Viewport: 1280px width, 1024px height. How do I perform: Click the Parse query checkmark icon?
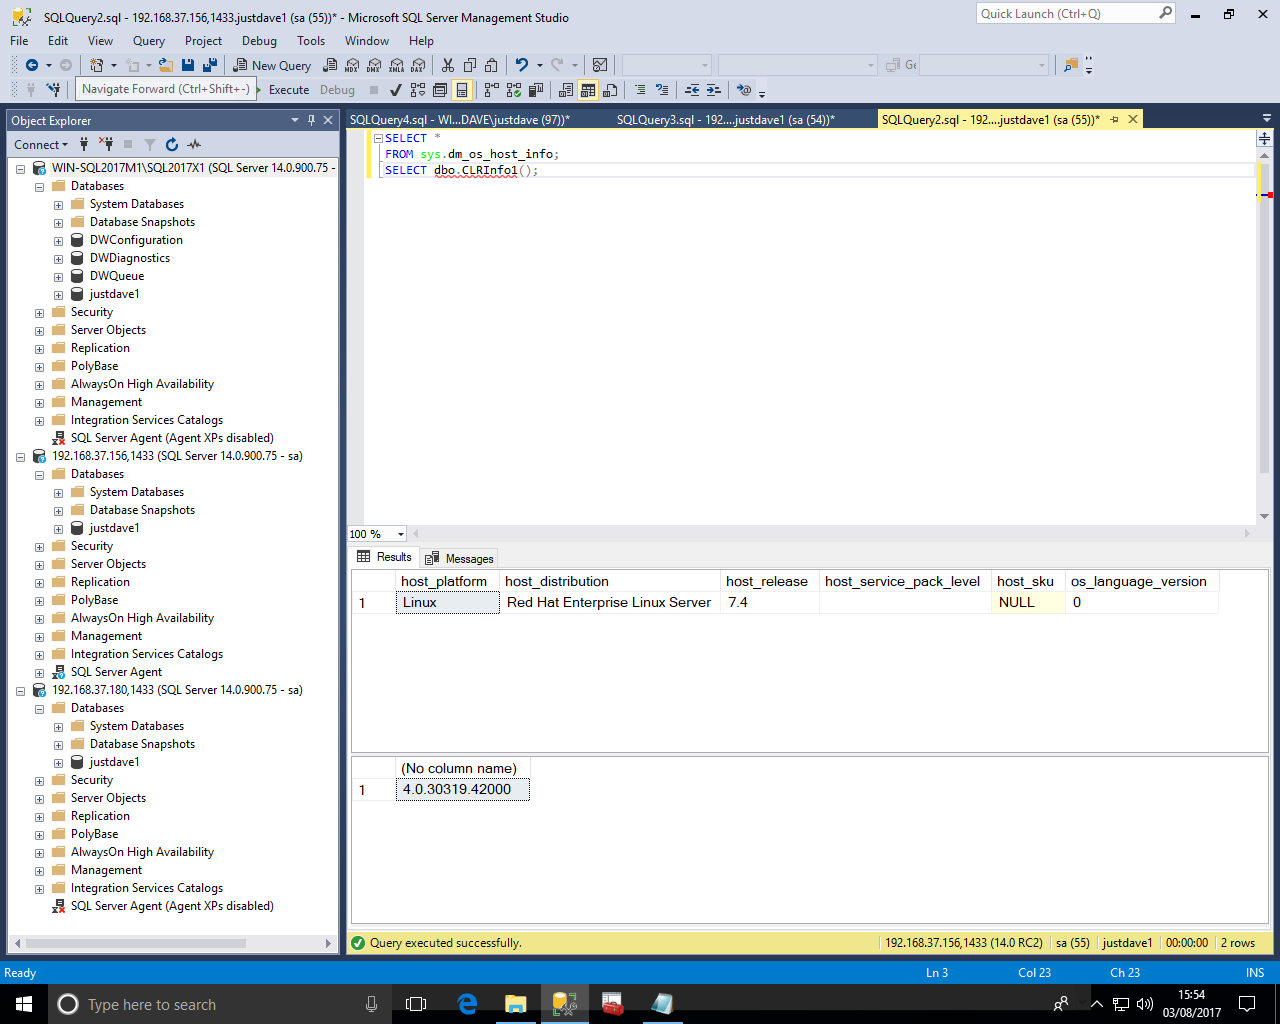coord(396,90)
